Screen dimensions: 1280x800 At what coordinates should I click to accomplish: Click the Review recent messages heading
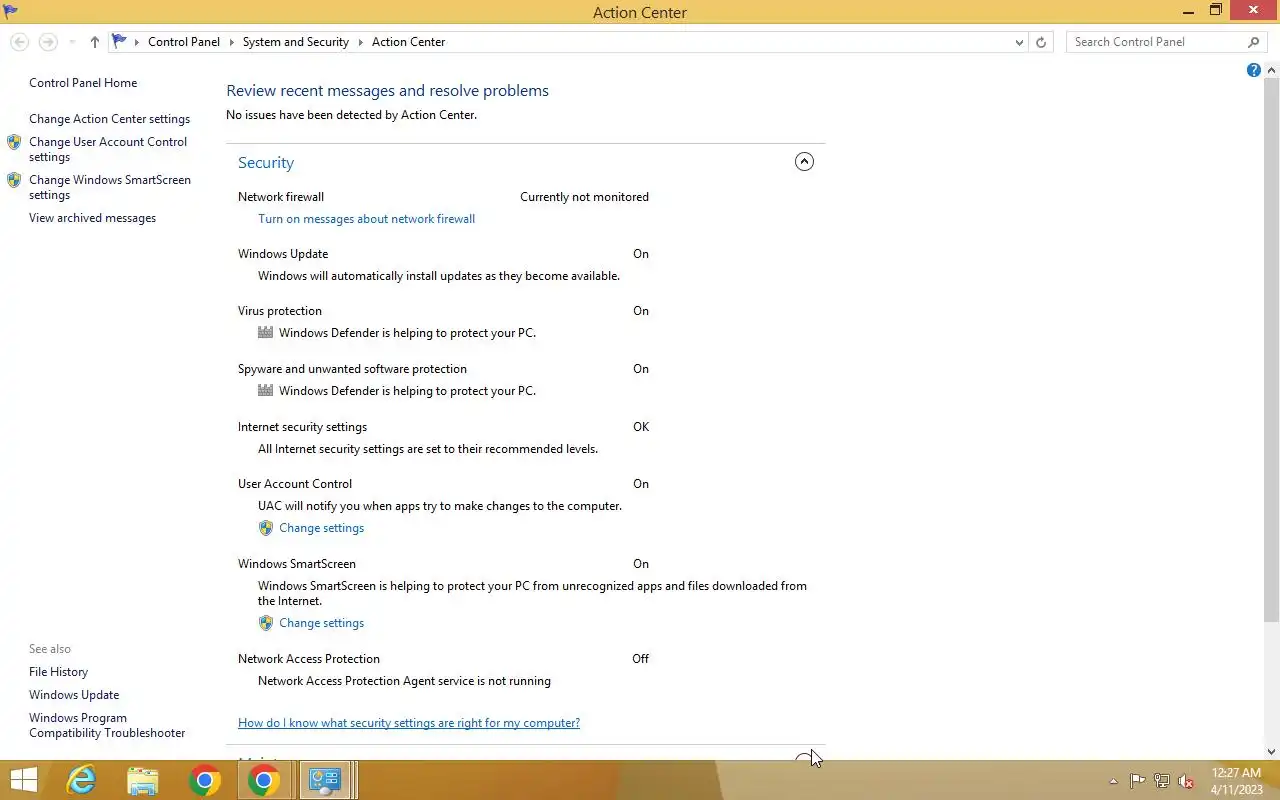pos(387,91)
